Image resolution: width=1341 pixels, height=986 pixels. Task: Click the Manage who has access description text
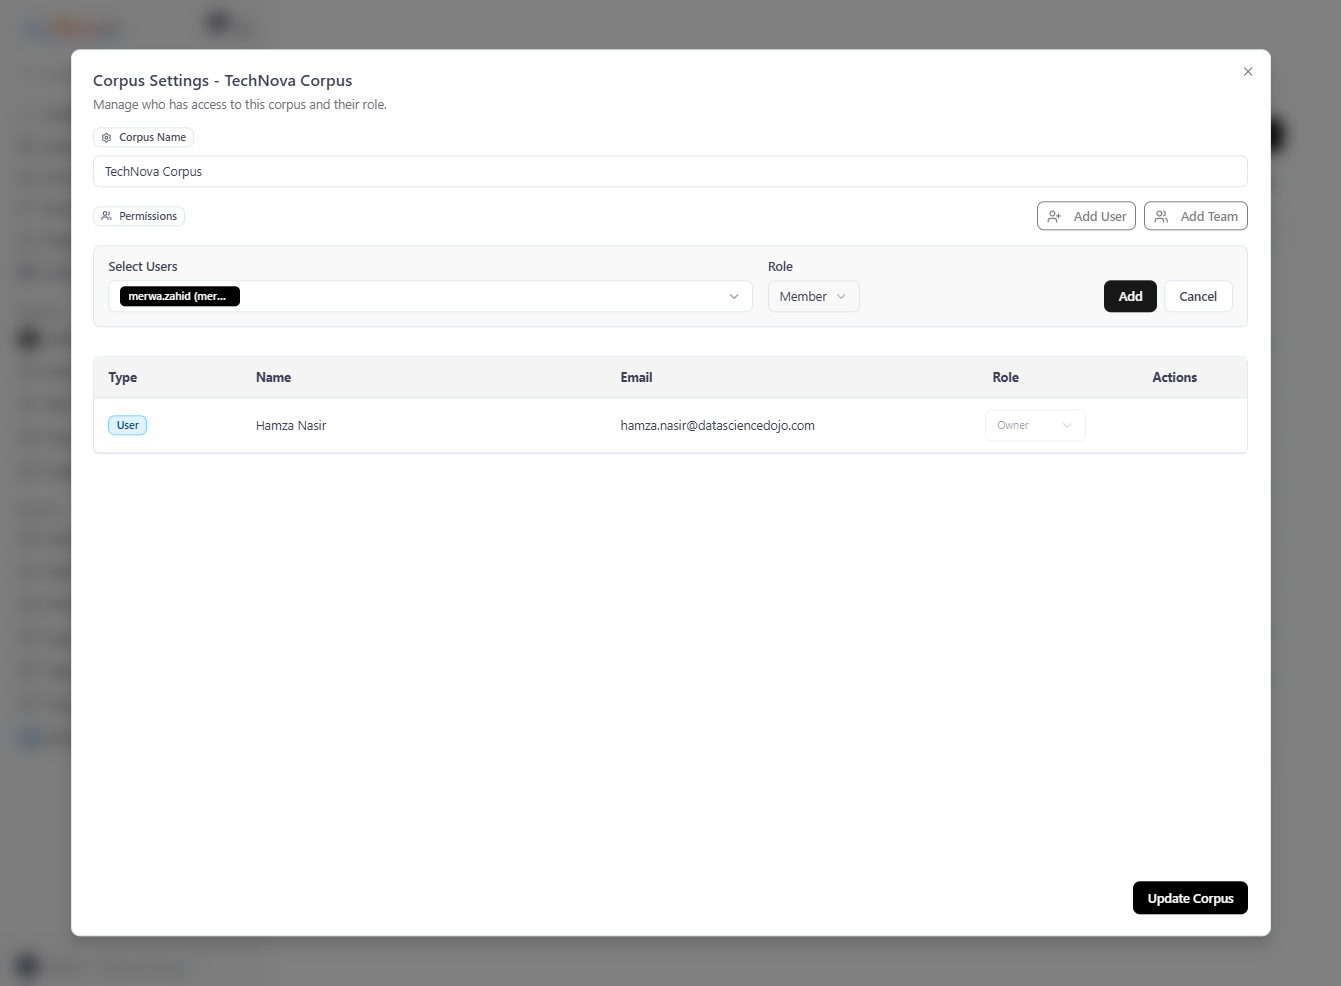(240, 104)
